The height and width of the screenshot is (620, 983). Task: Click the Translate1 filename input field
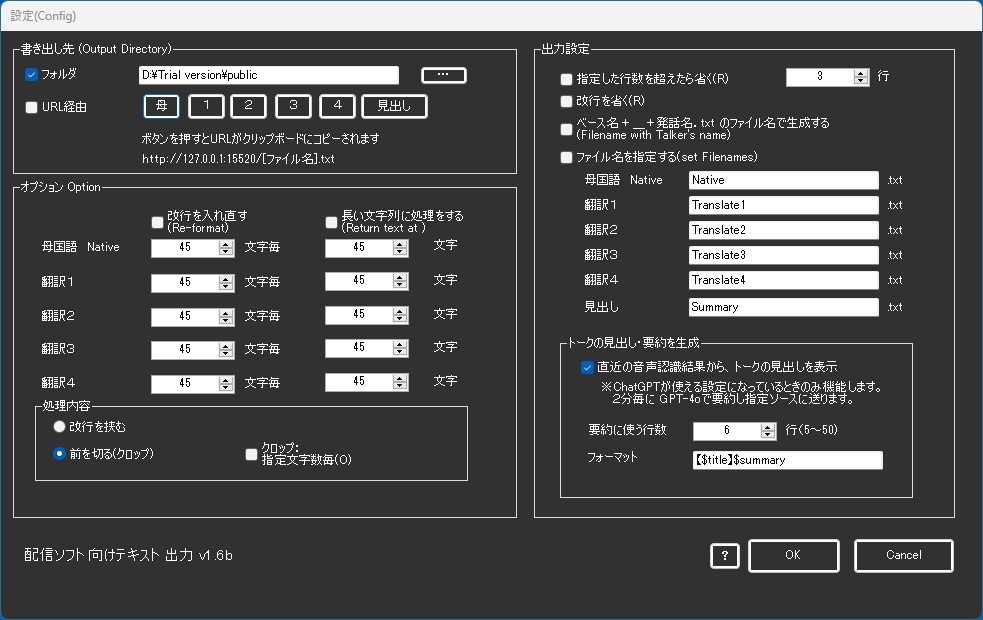pyautogui.click(x=784, y=205)
